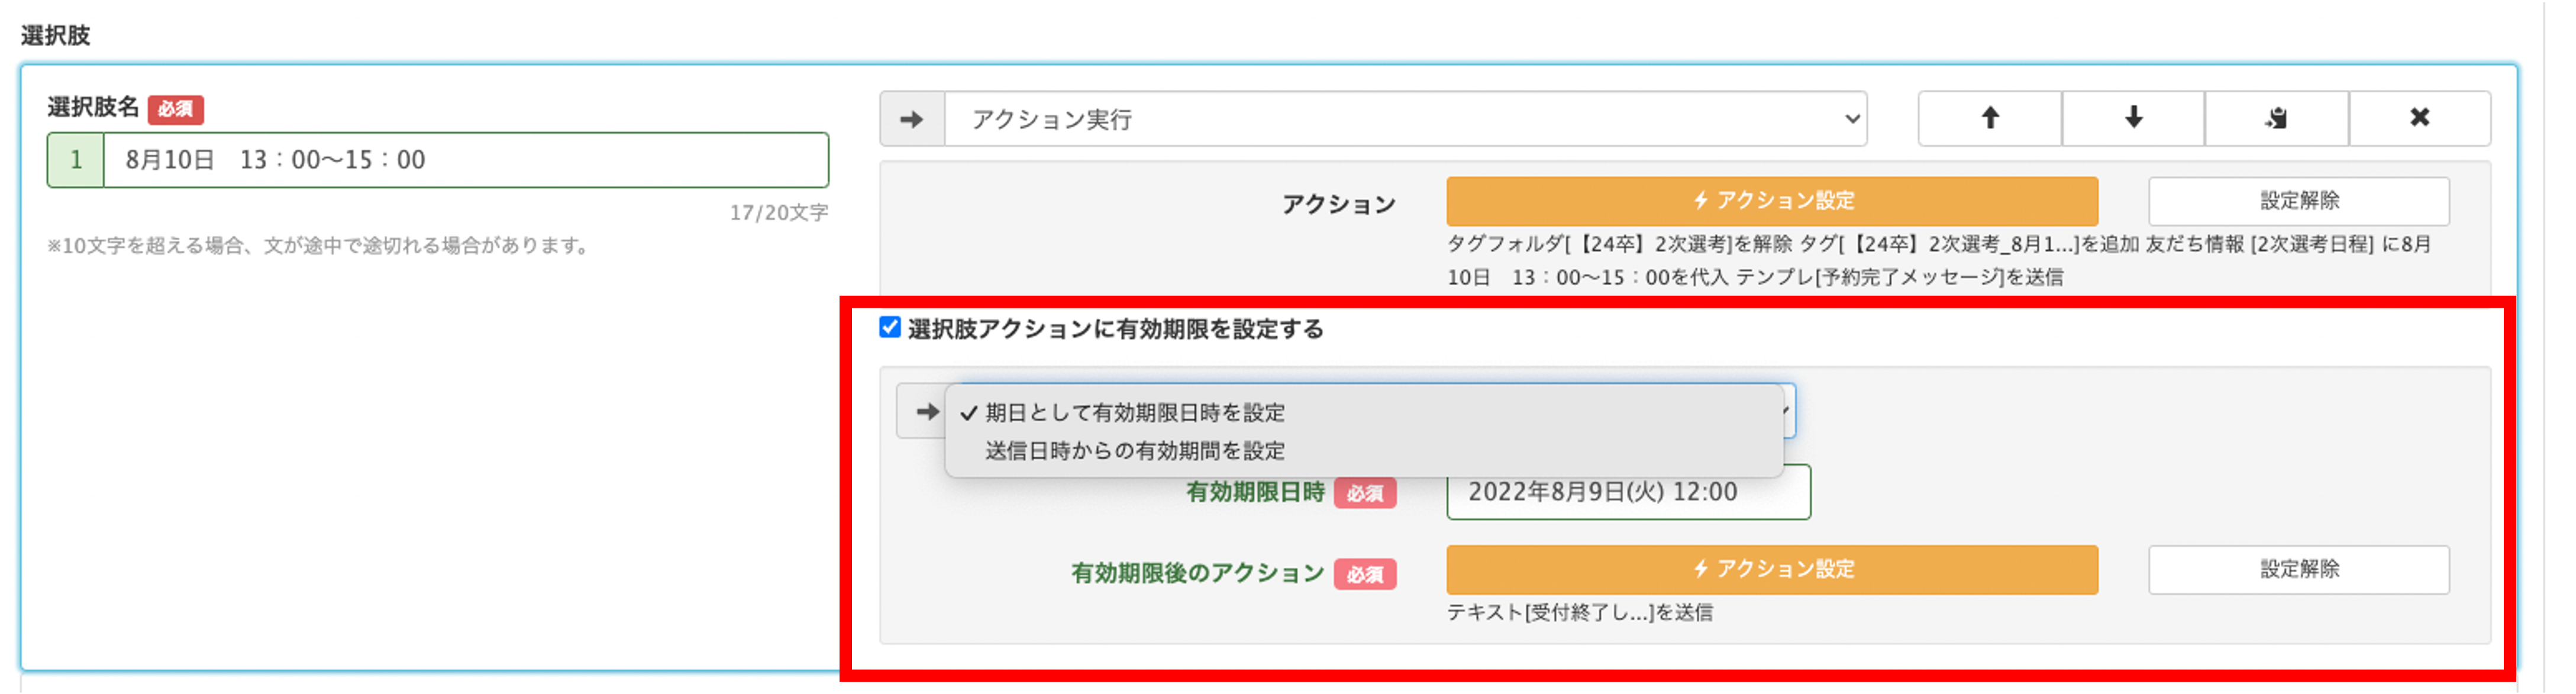Viewport: 2576px width, 694px height.
Task: Click the 選択肢アクションに有効期限を設定する label
Action: [1115, 329]
